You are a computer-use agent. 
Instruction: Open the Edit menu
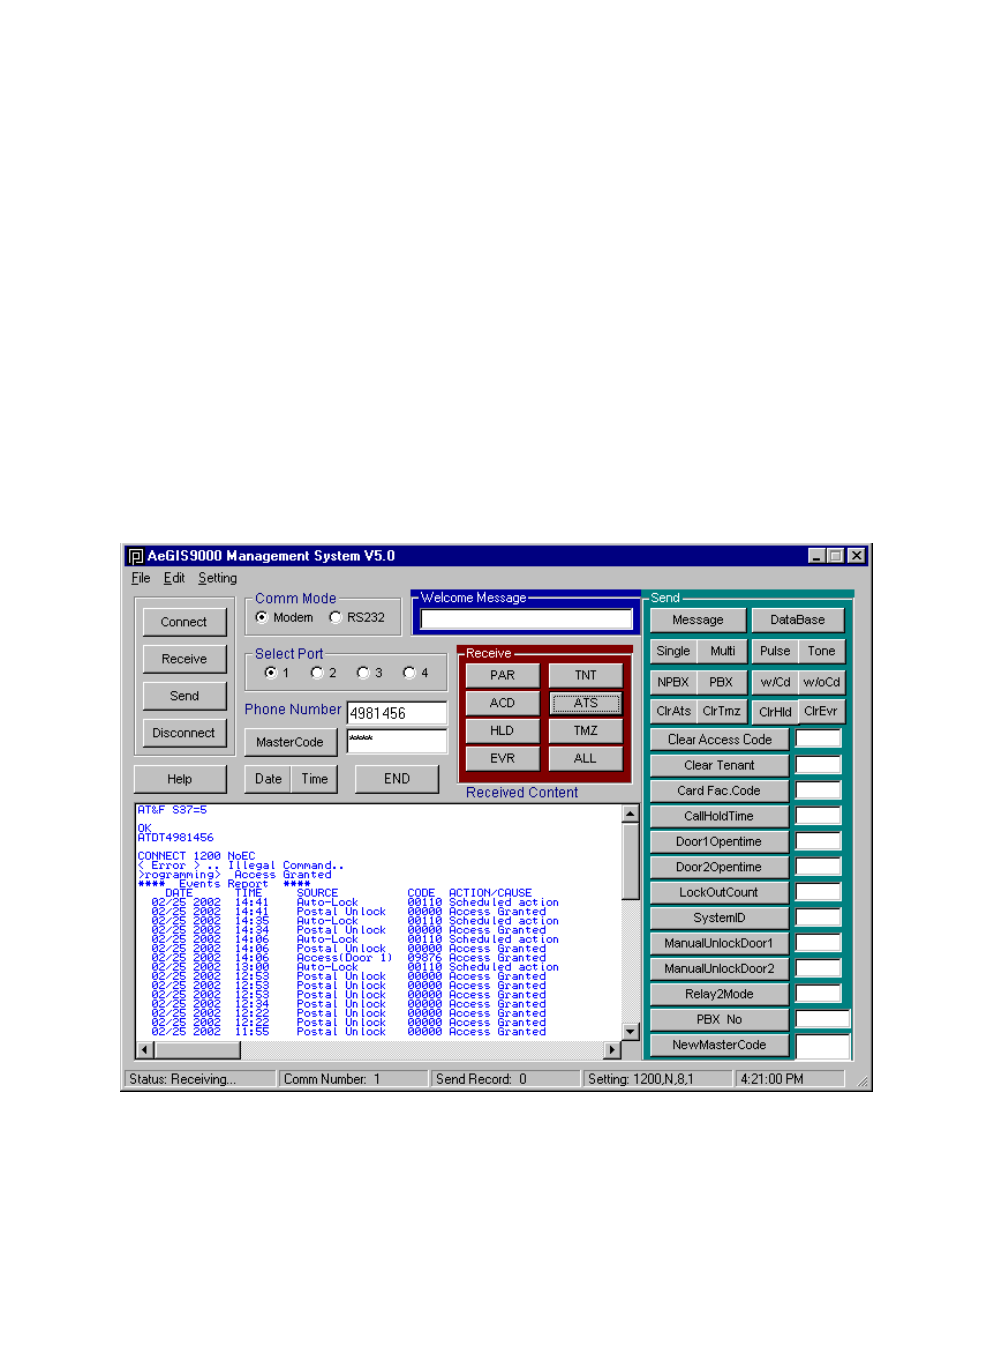[174, 578]
